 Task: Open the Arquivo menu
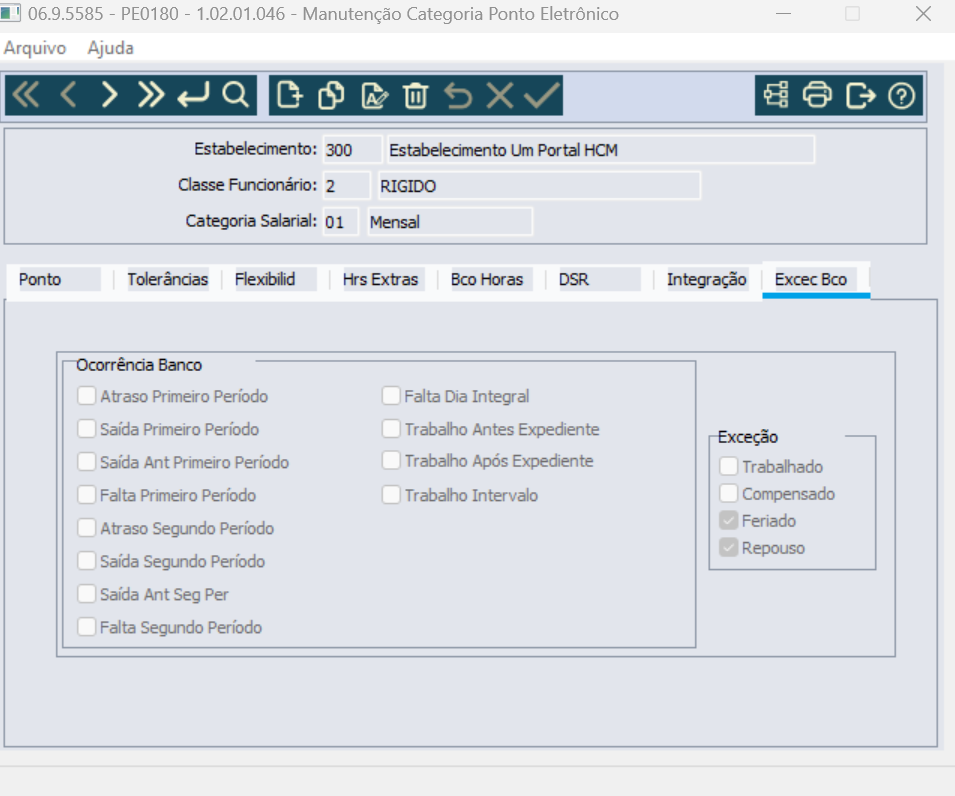click(x=35, y=48)
